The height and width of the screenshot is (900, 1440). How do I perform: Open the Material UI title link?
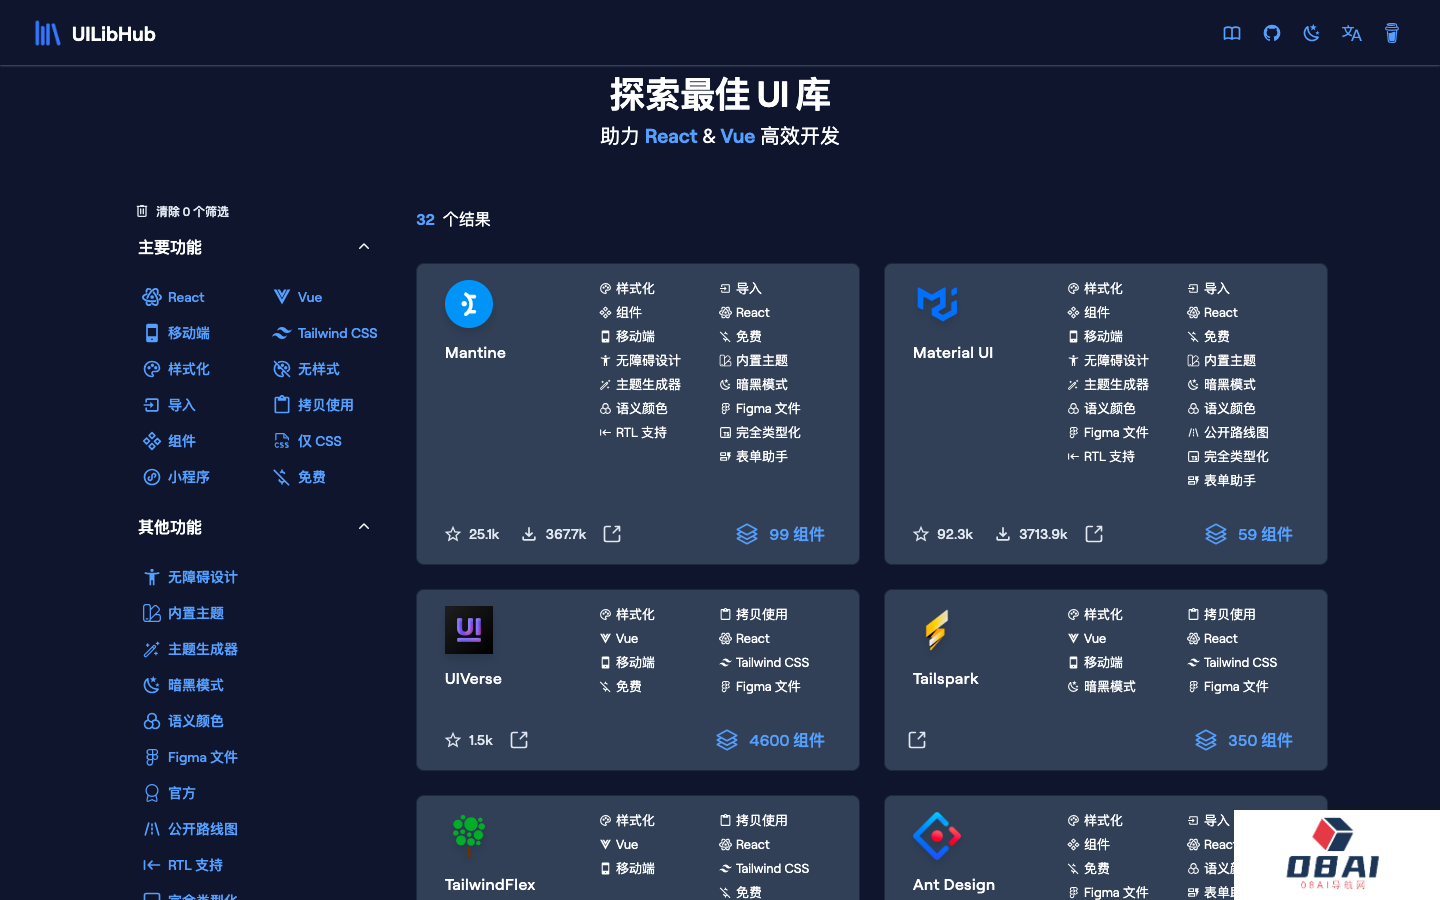coord(953,353)
